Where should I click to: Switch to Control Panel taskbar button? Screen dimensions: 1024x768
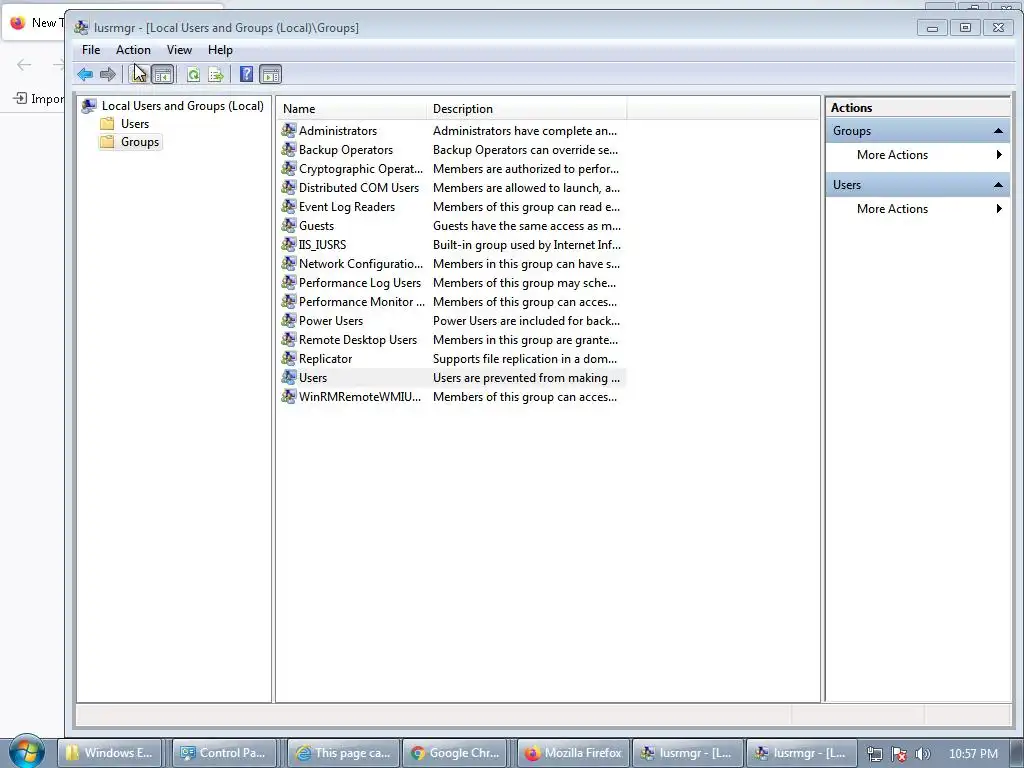pyautogui.click(x=225, y=752)
